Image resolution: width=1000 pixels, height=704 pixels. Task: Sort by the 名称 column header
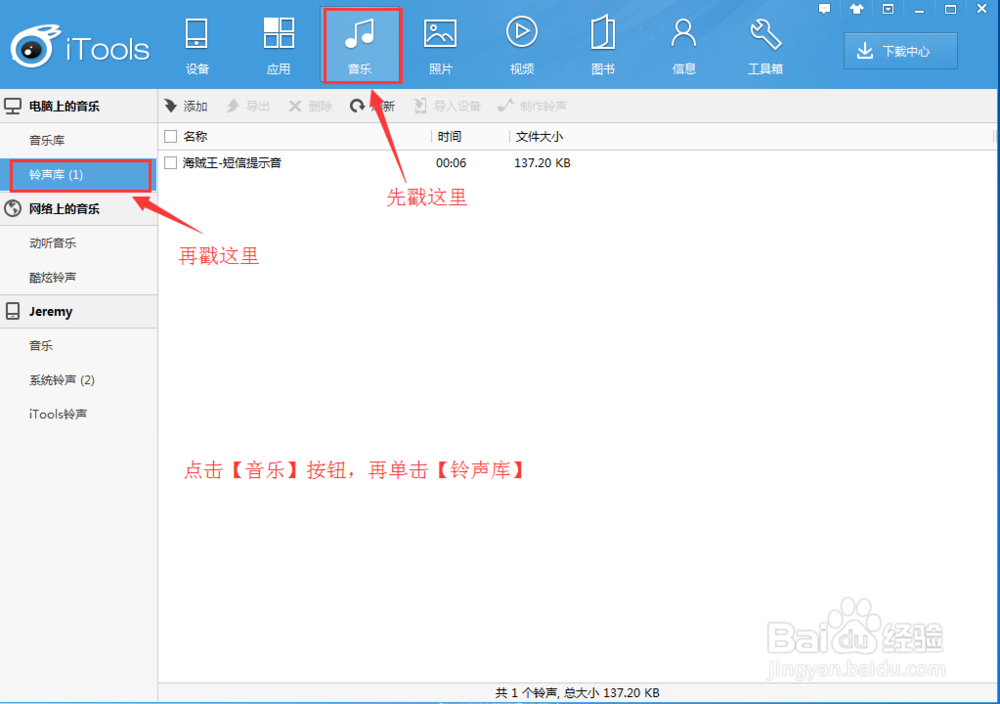point(197,136)
